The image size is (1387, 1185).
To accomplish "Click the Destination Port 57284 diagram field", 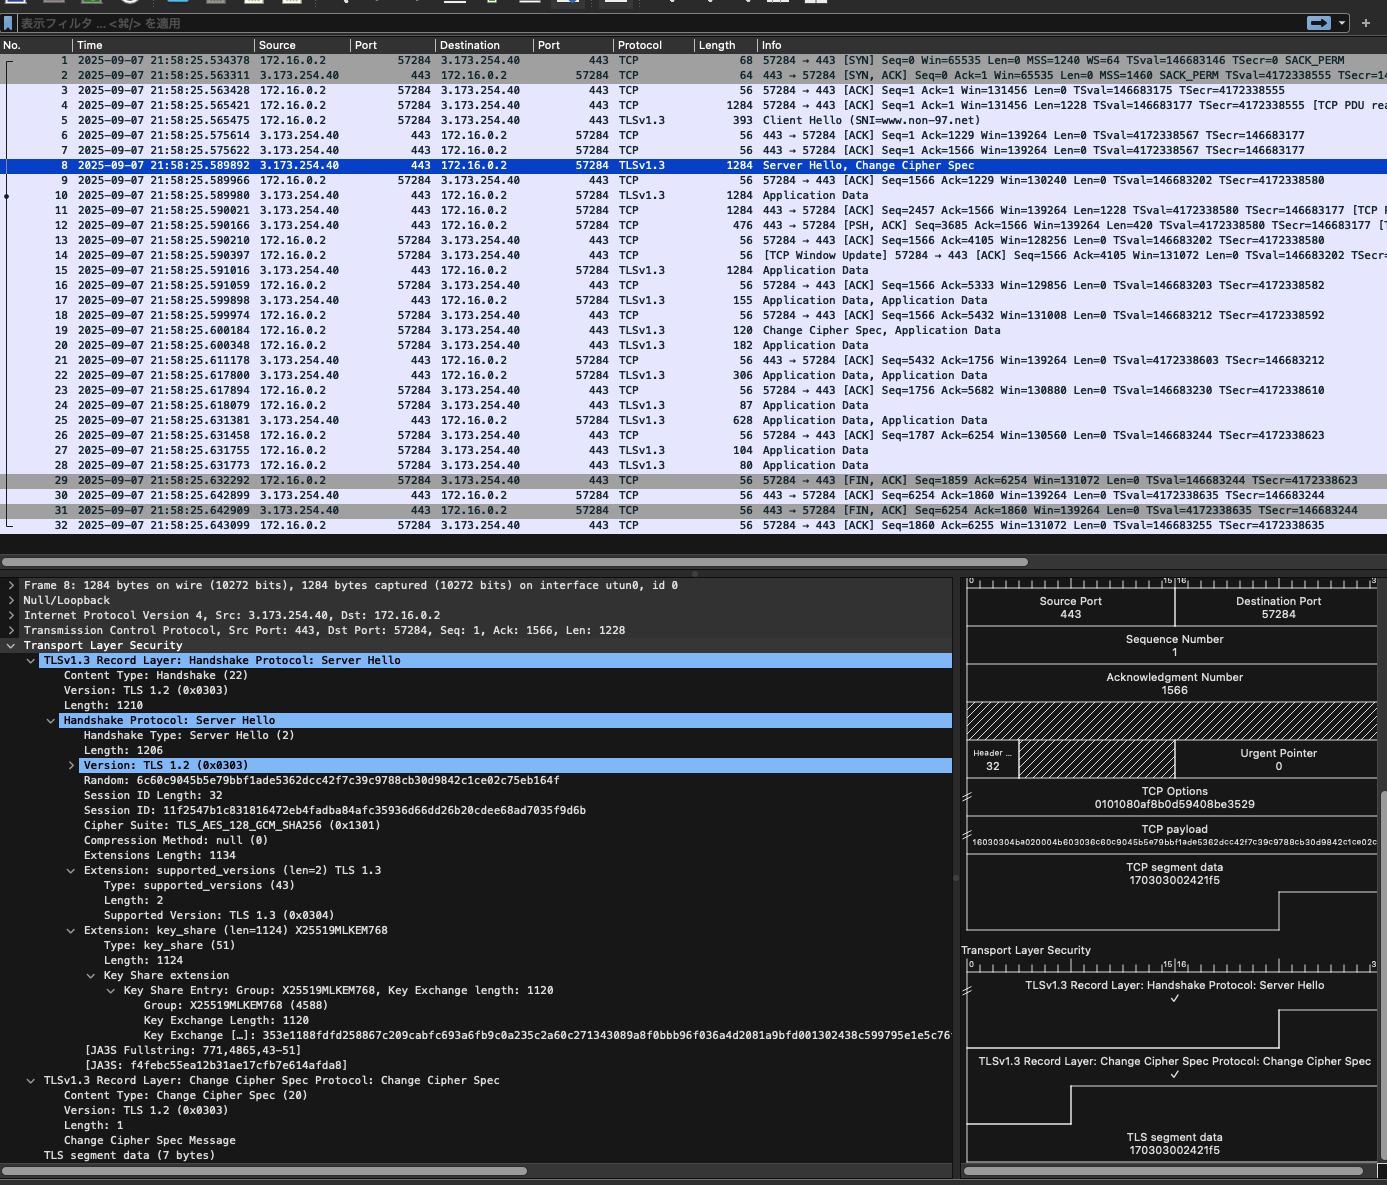I will (x=1278, y=608).
